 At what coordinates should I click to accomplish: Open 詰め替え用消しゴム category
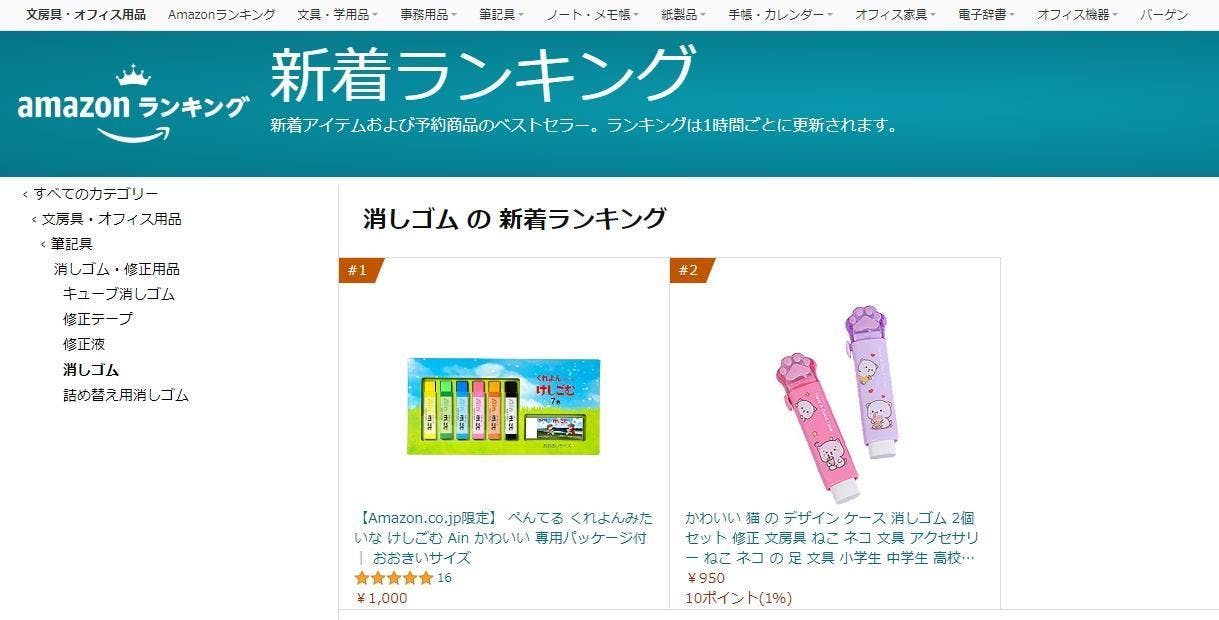tap(126, 395)
